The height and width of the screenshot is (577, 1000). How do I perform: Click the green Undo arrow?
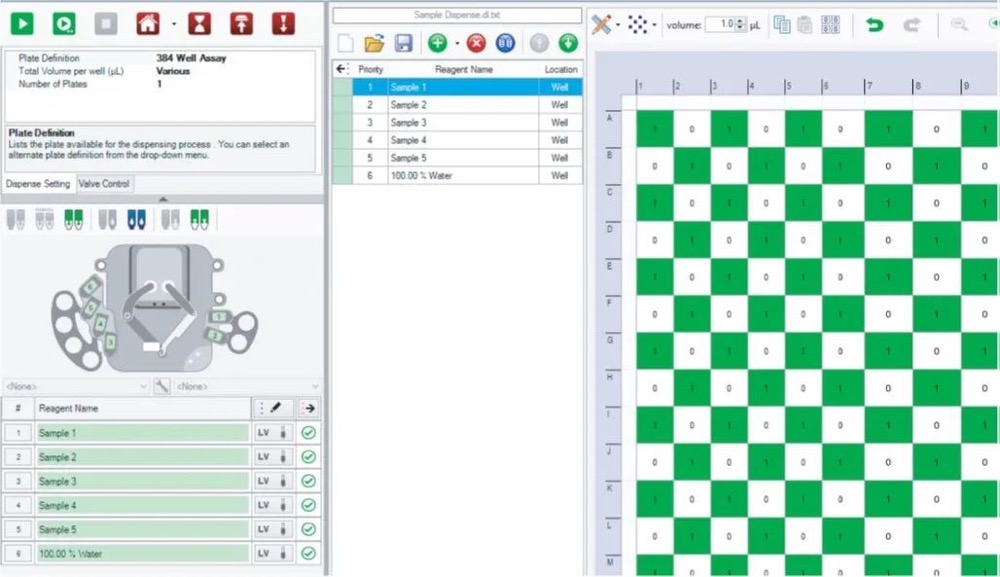point(875,25)
